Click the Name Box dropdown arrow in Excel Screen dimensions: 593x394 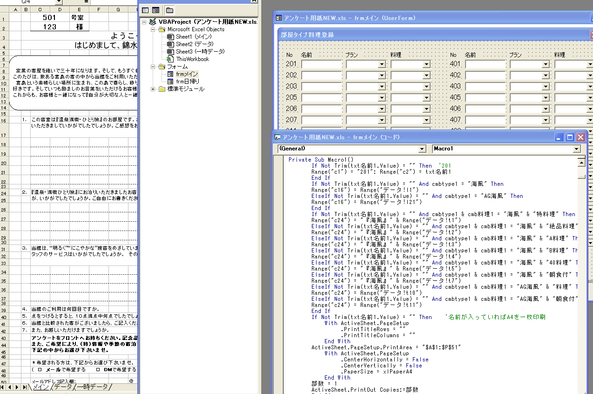point(59,2)
